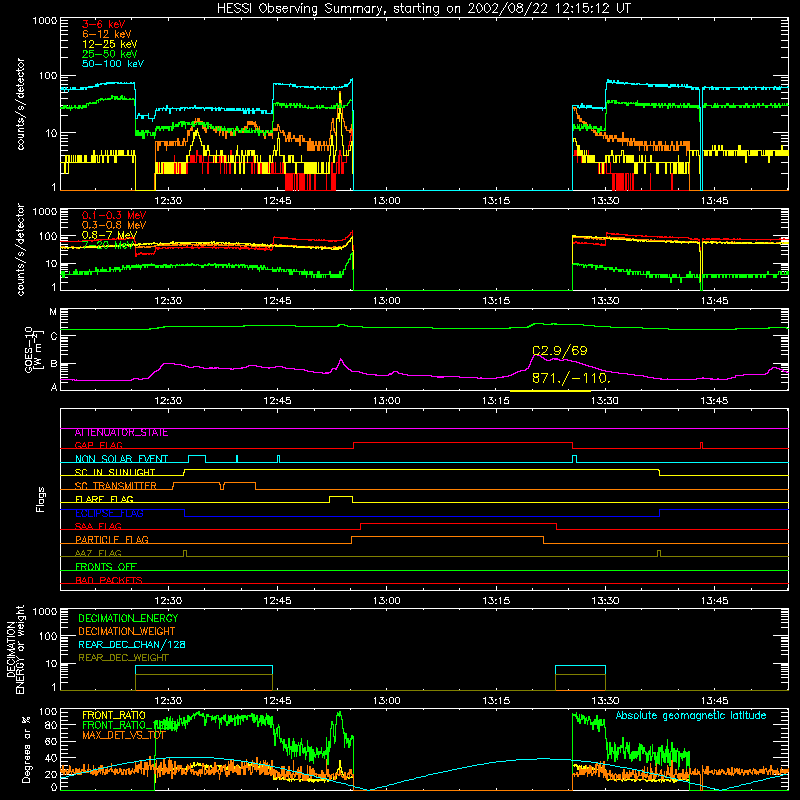The height and width of the screenshot is (800, 800).
Task: Select the 6-12 keV legend label
Action: coord(107,34)
